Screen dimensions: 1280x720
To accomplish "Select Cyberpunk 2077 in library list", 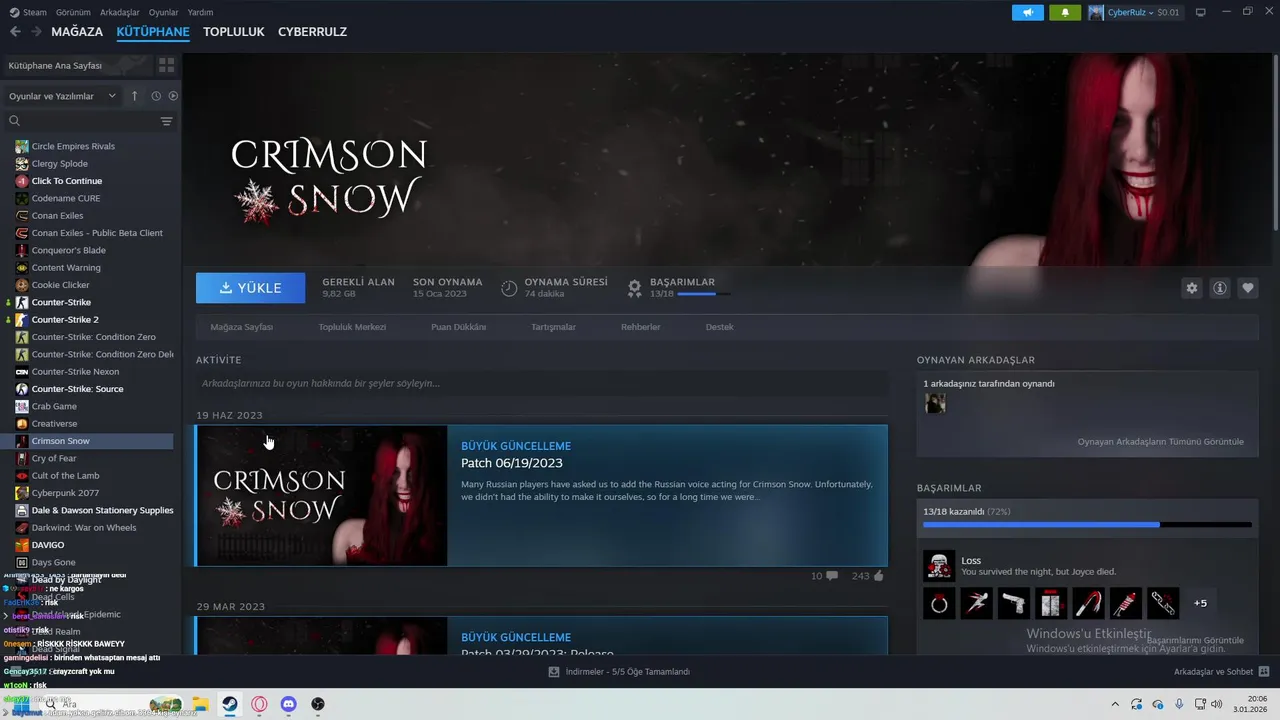I will [65, 493].
